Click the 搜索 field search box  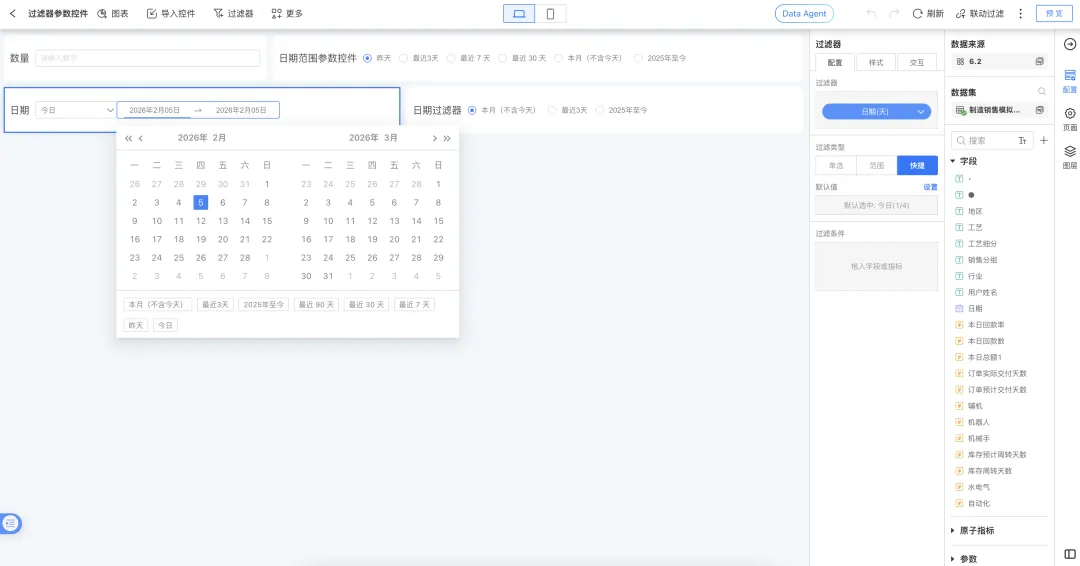(992, 140)
